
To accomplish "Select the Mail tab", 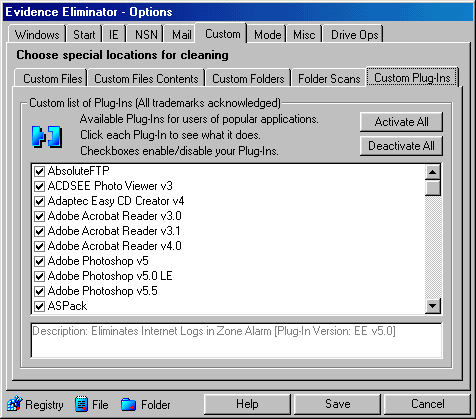I will 181,34.
